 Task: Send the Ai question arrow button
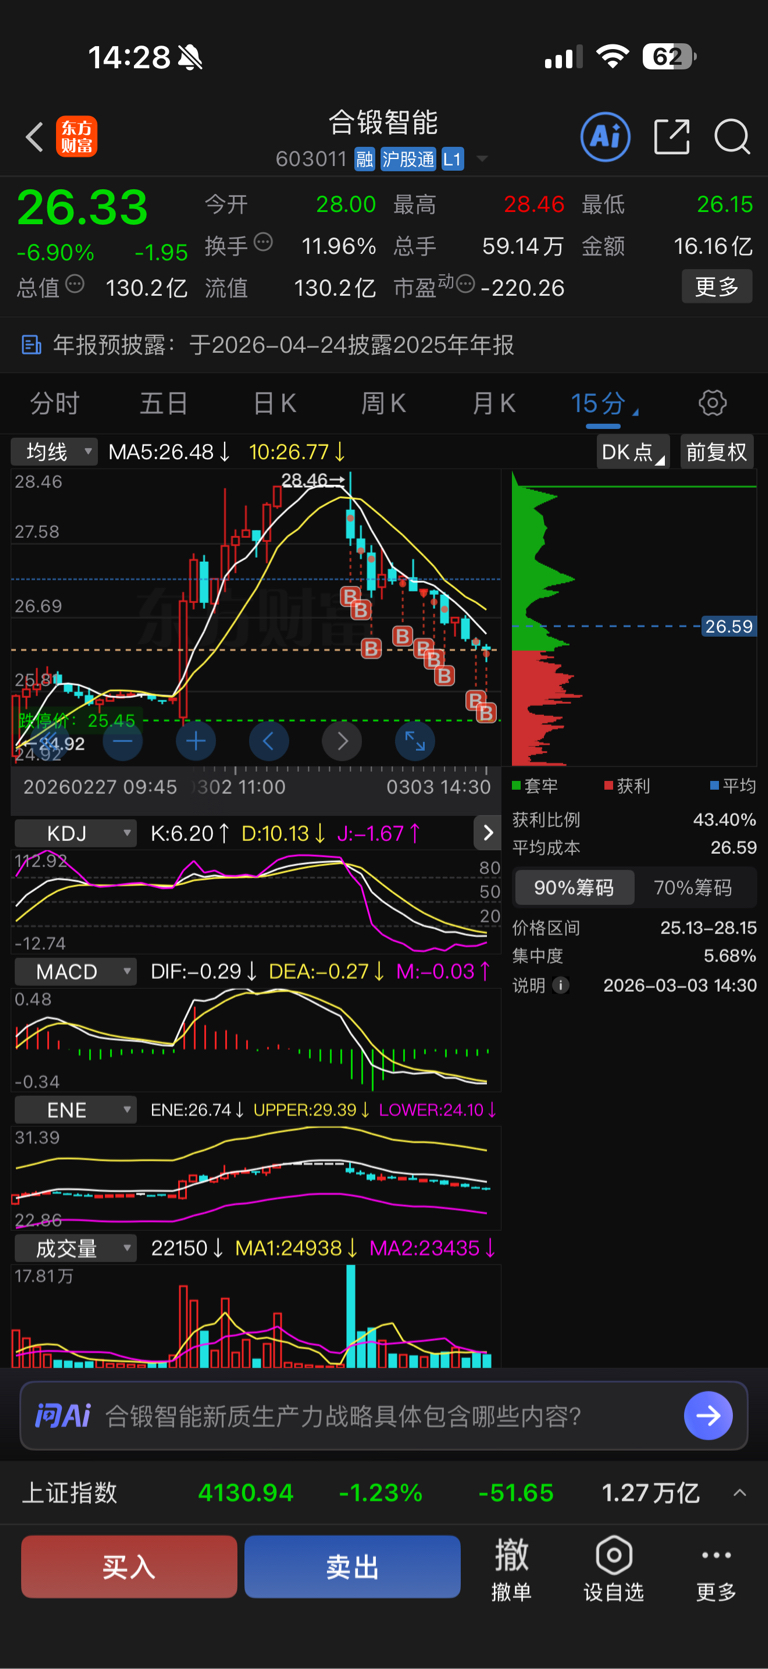point(708,1415)
